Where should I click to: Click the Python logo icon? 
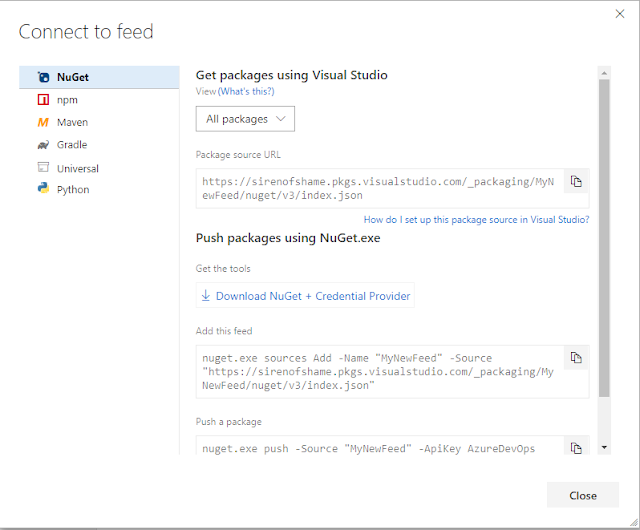[x=43, y=188]
